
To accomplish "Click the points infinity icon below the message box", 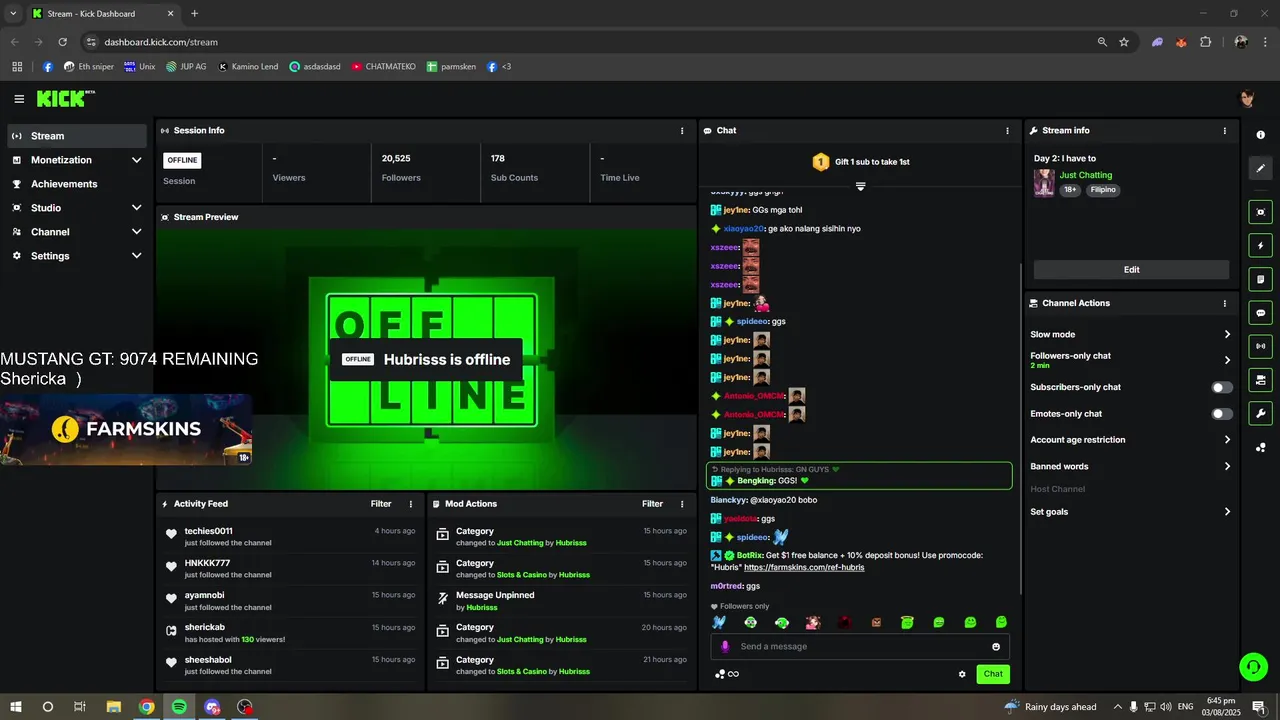I will (x=727, y=674).
